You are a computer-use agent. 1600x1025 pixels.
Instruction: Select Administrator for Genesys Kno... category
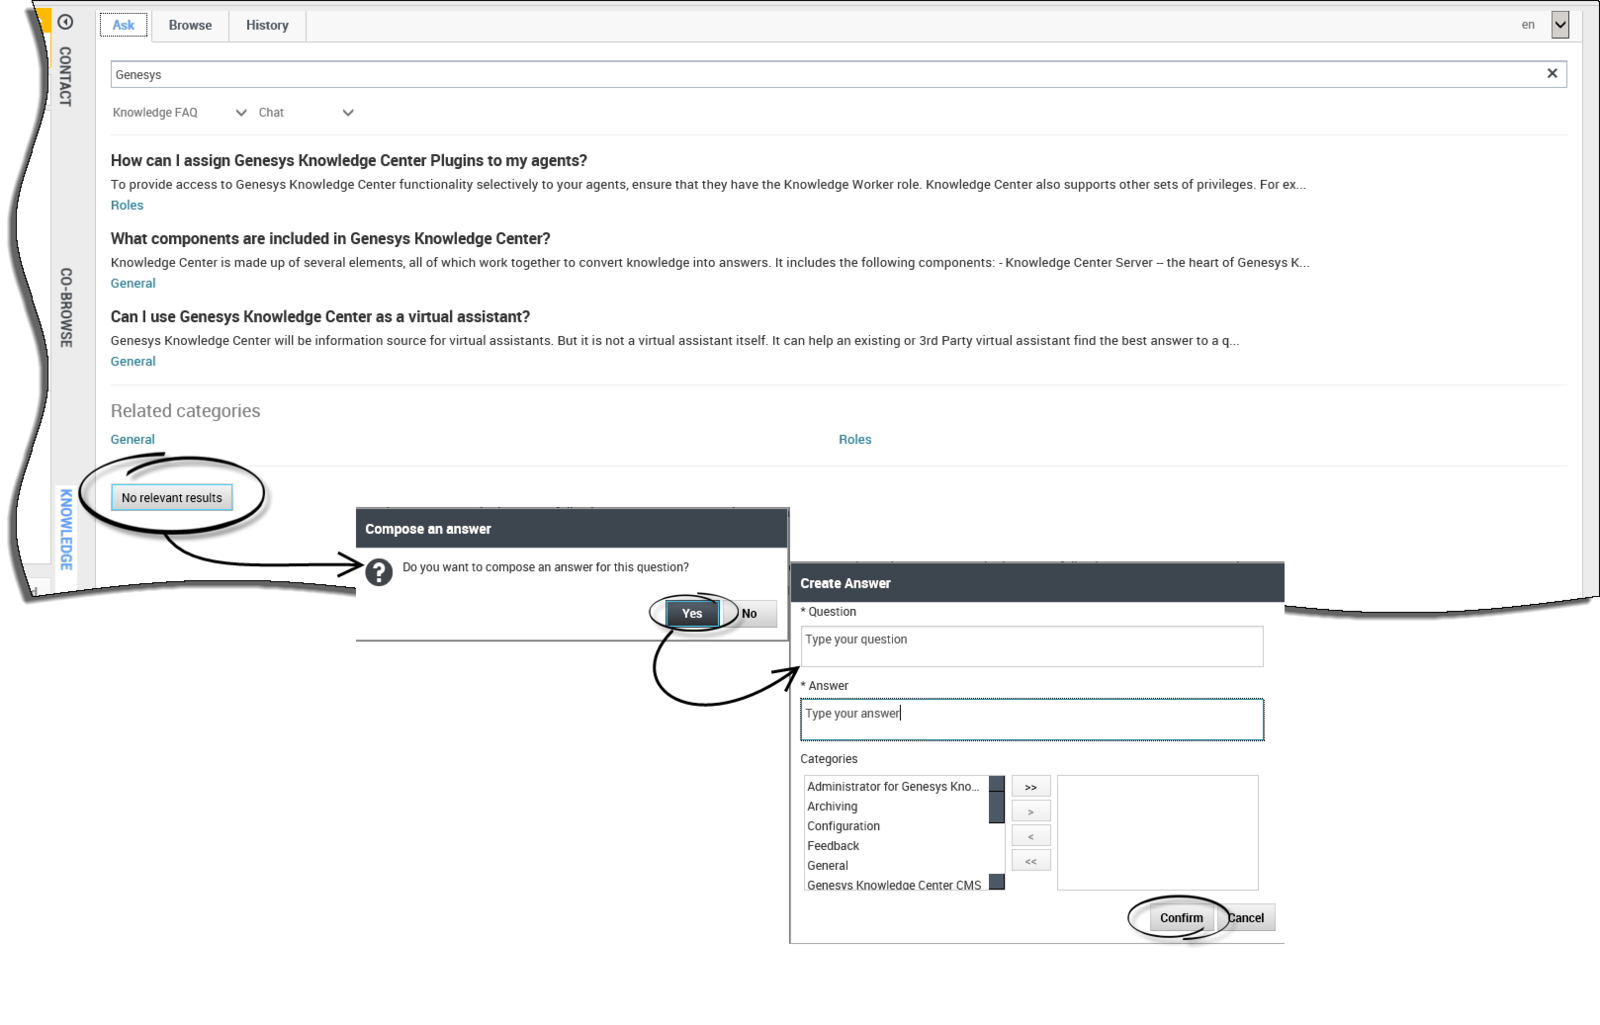(x=893, y=786)
